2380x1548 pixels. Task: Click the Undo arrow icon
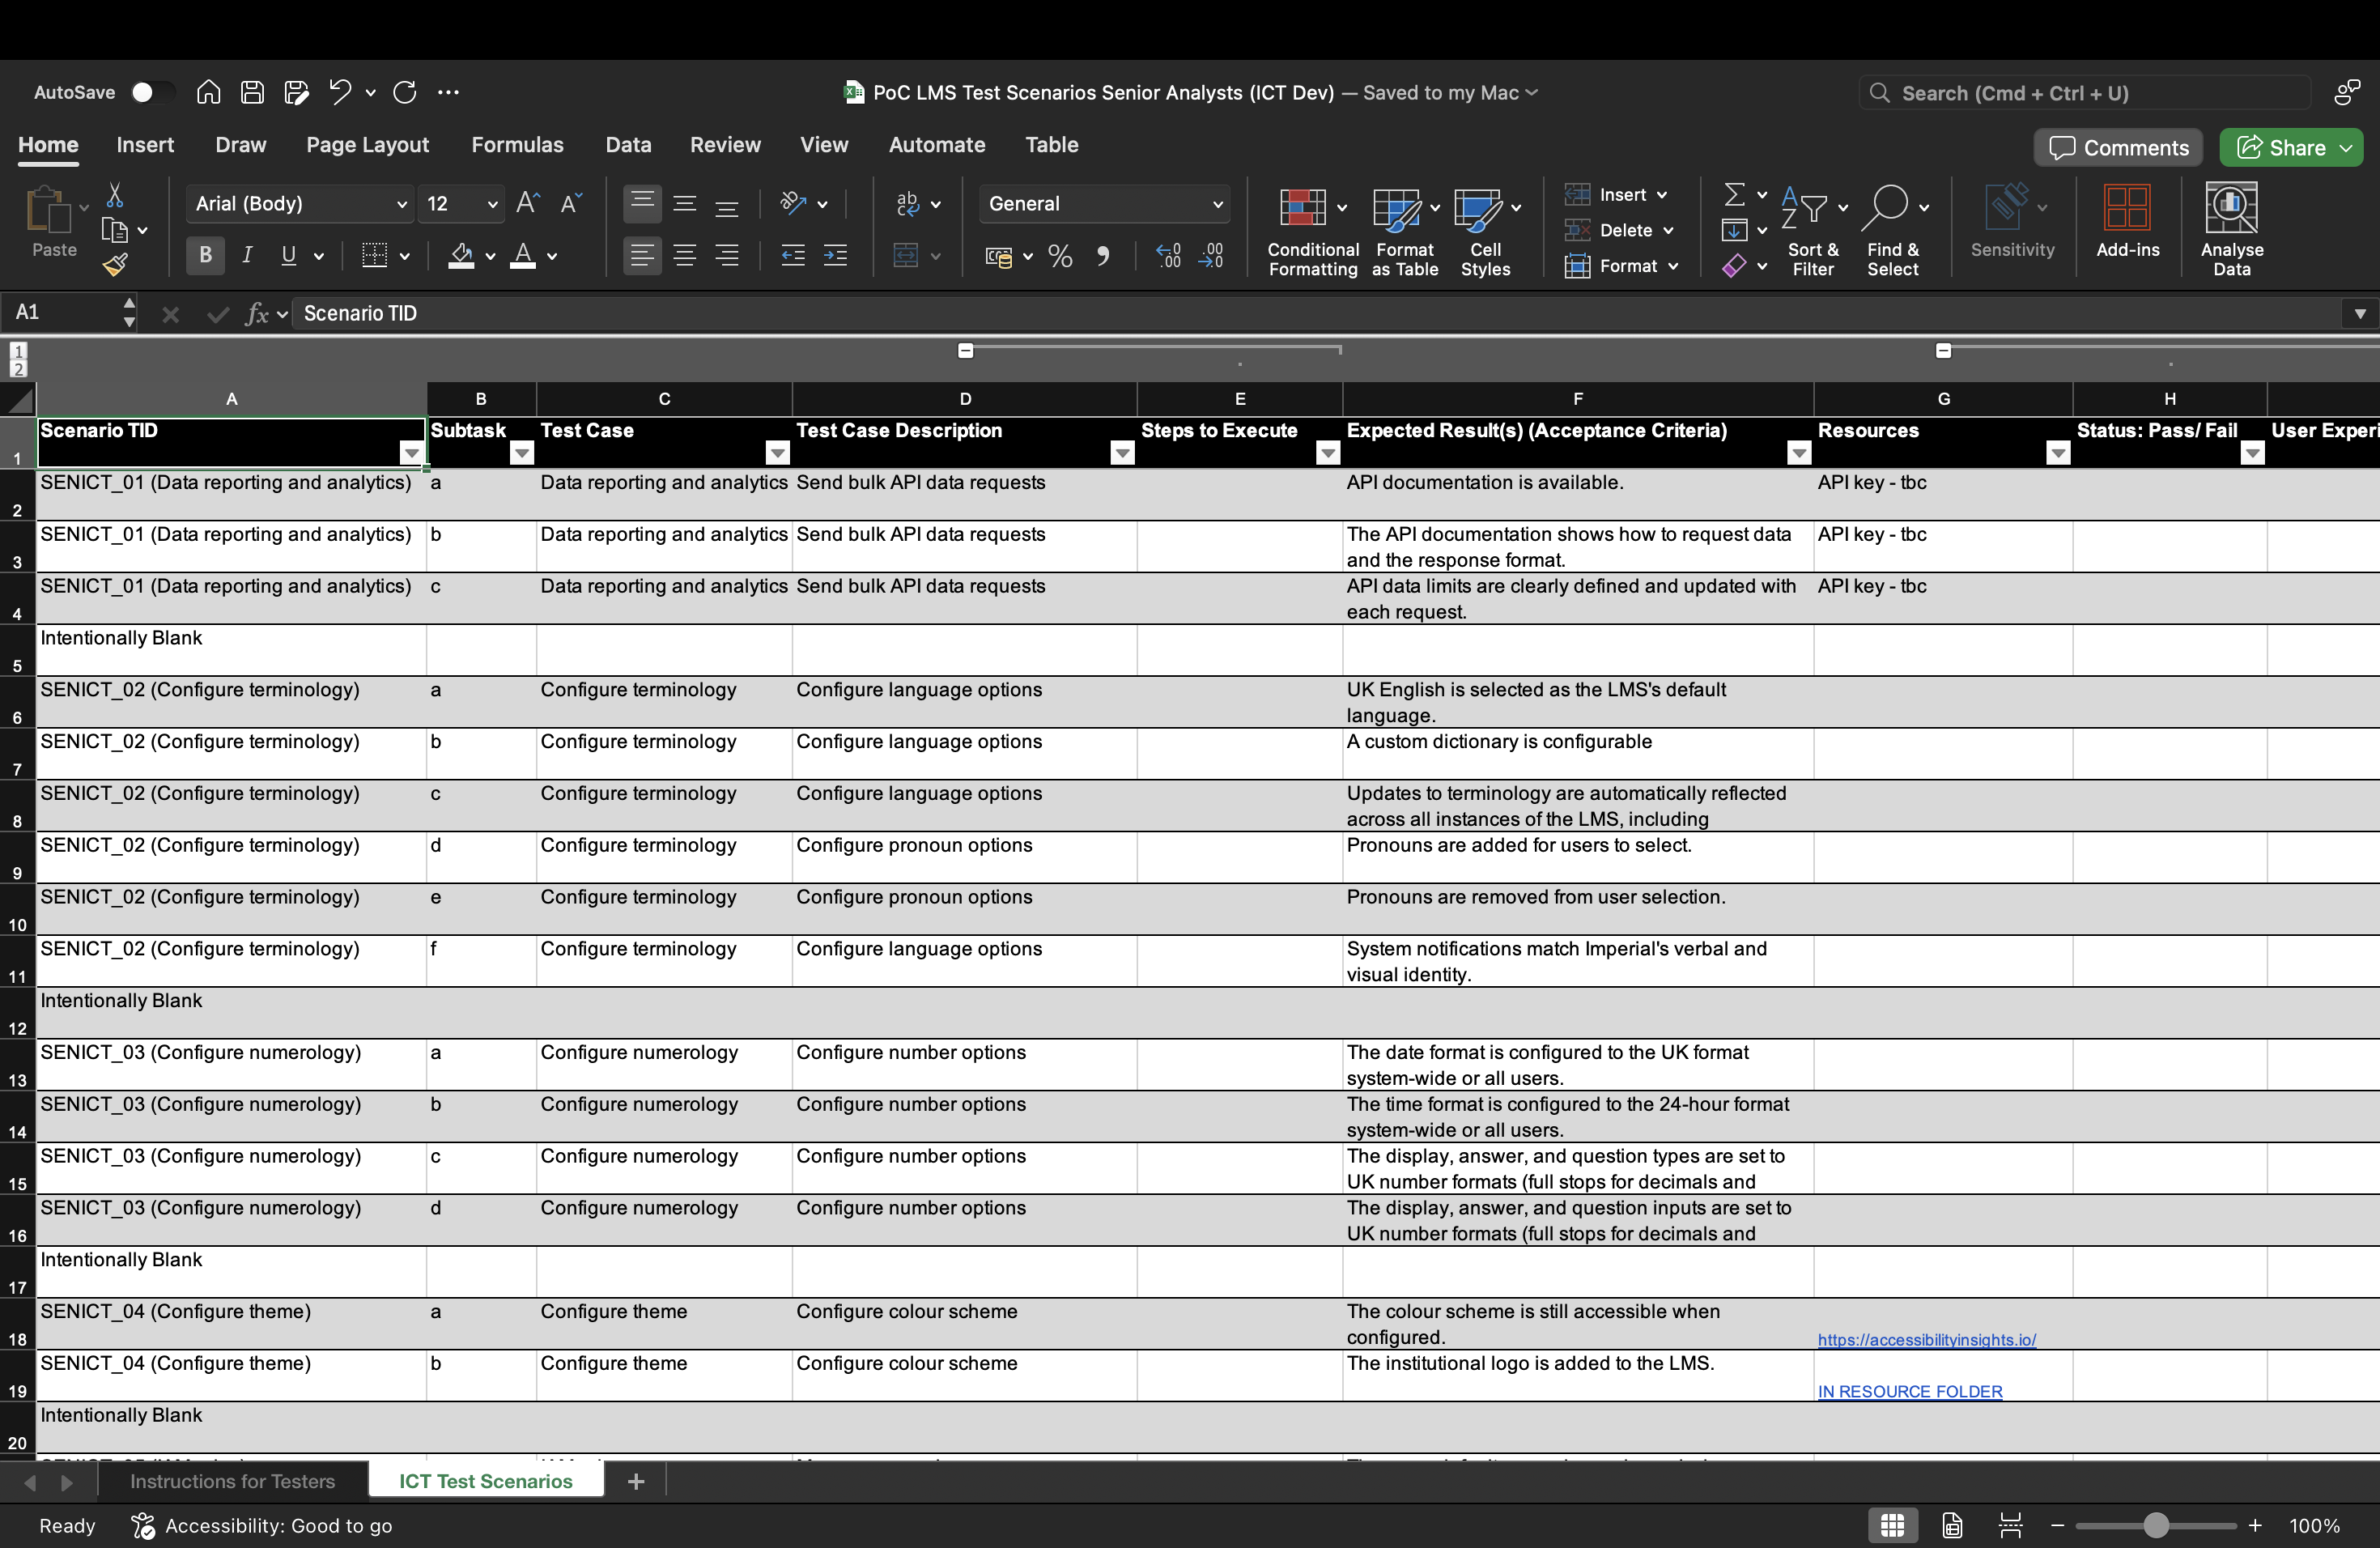[340, 92]
